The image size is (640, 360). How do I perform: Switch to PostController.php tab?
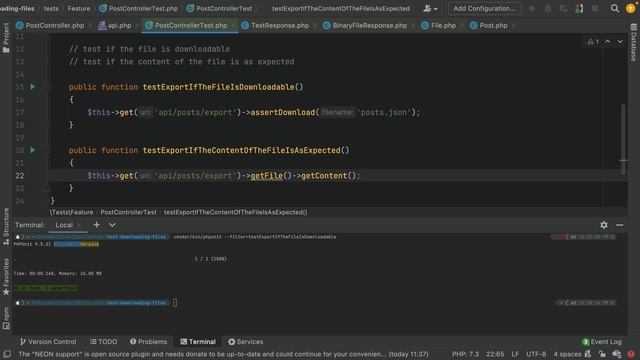point(50,25)
